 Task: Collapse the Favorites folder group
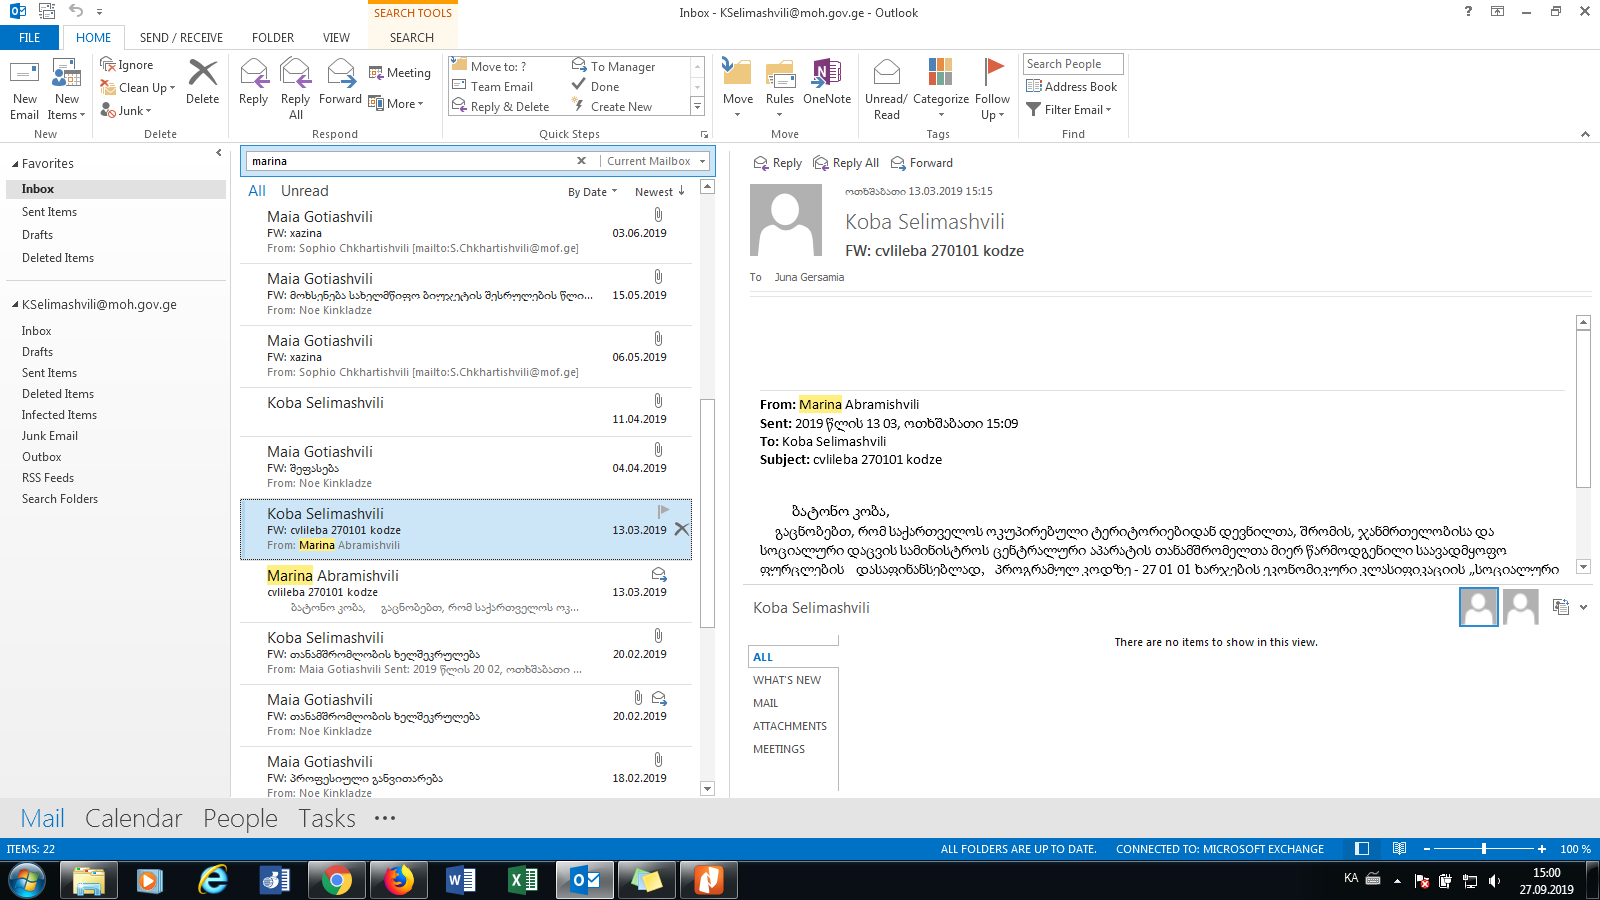pos(15,164)
